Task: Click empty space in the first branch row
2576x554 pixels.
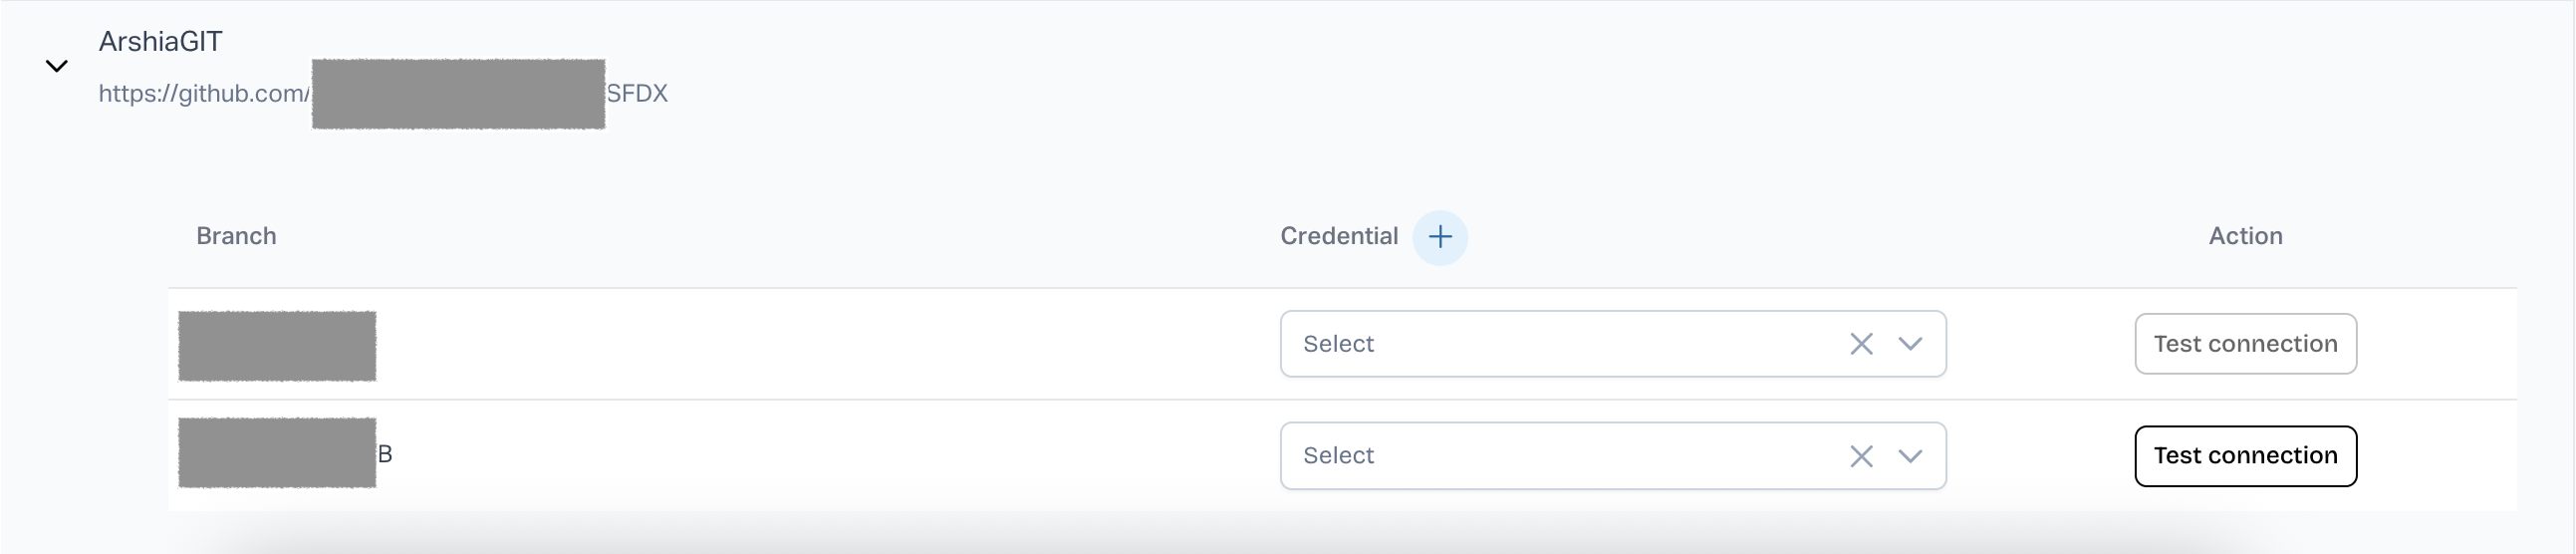Action: point(800,345)
